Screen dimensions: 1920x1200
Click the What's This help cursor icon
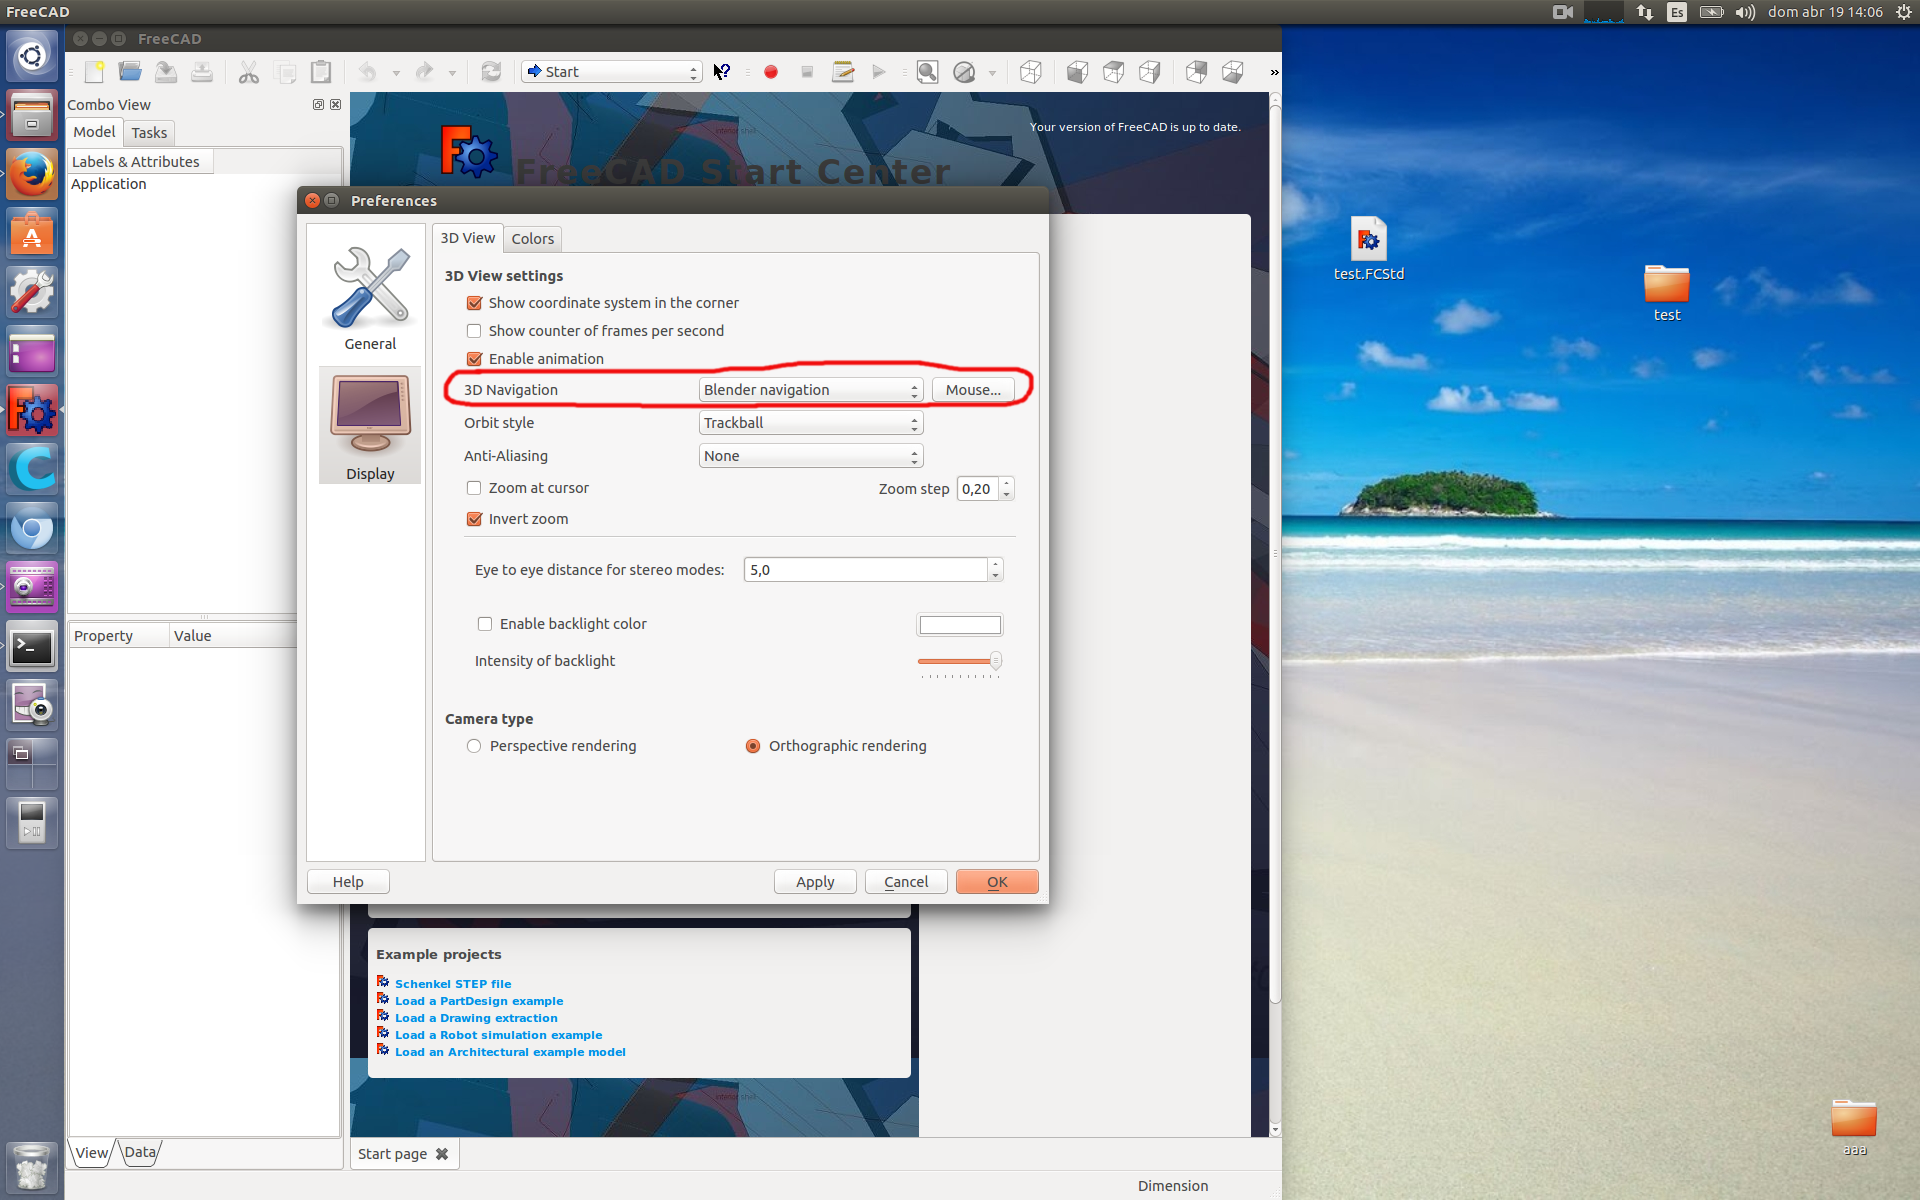[x=721, y=72]
